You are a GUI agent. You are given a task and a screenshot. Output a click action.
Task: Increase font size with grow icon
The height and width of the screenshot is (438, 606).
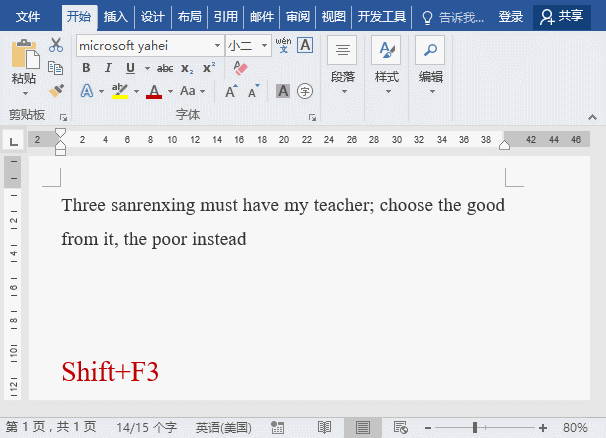(x=231, y=92)
